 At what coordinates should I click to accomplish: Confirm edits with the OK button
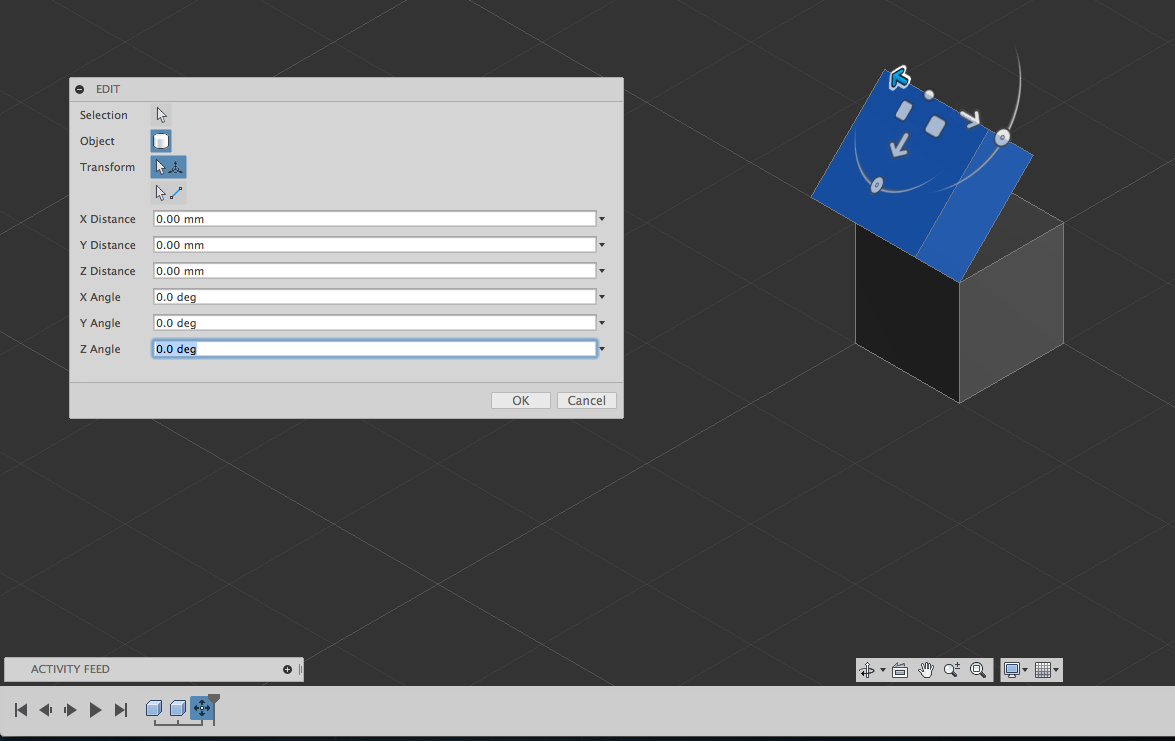click(x=520, y=400)
